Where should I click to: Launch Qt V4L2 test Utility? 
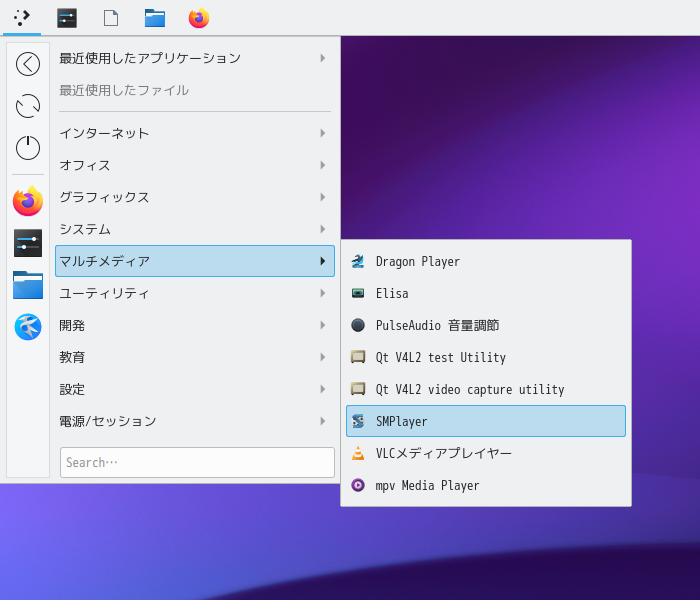(486, 357)
